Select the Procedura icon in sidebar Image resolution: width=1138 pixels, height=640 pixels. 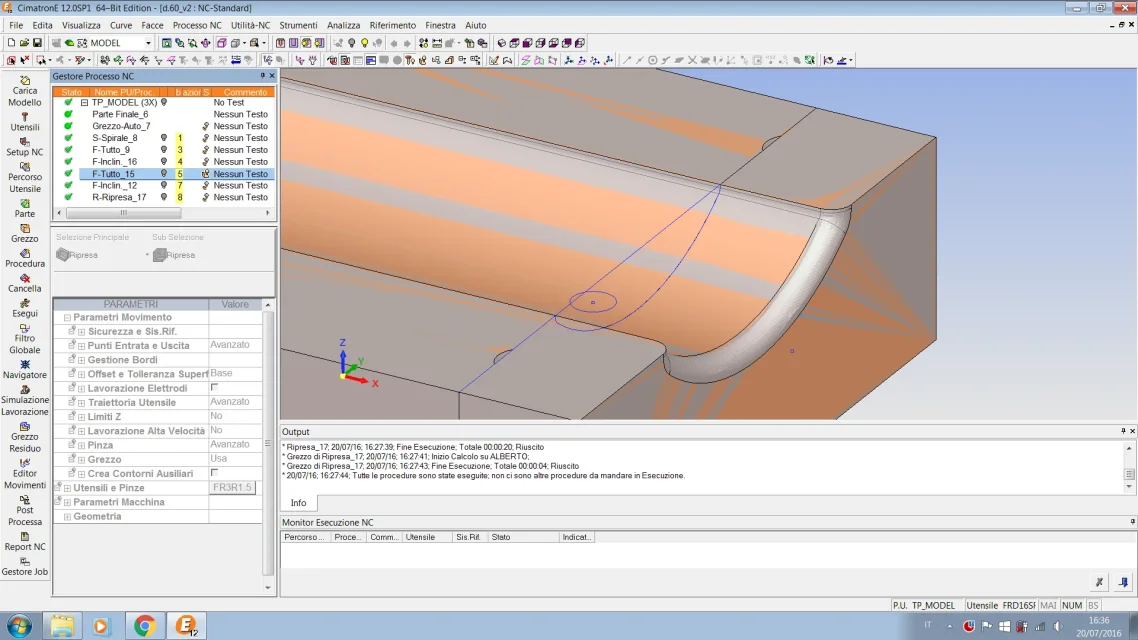tap(25, 254)
